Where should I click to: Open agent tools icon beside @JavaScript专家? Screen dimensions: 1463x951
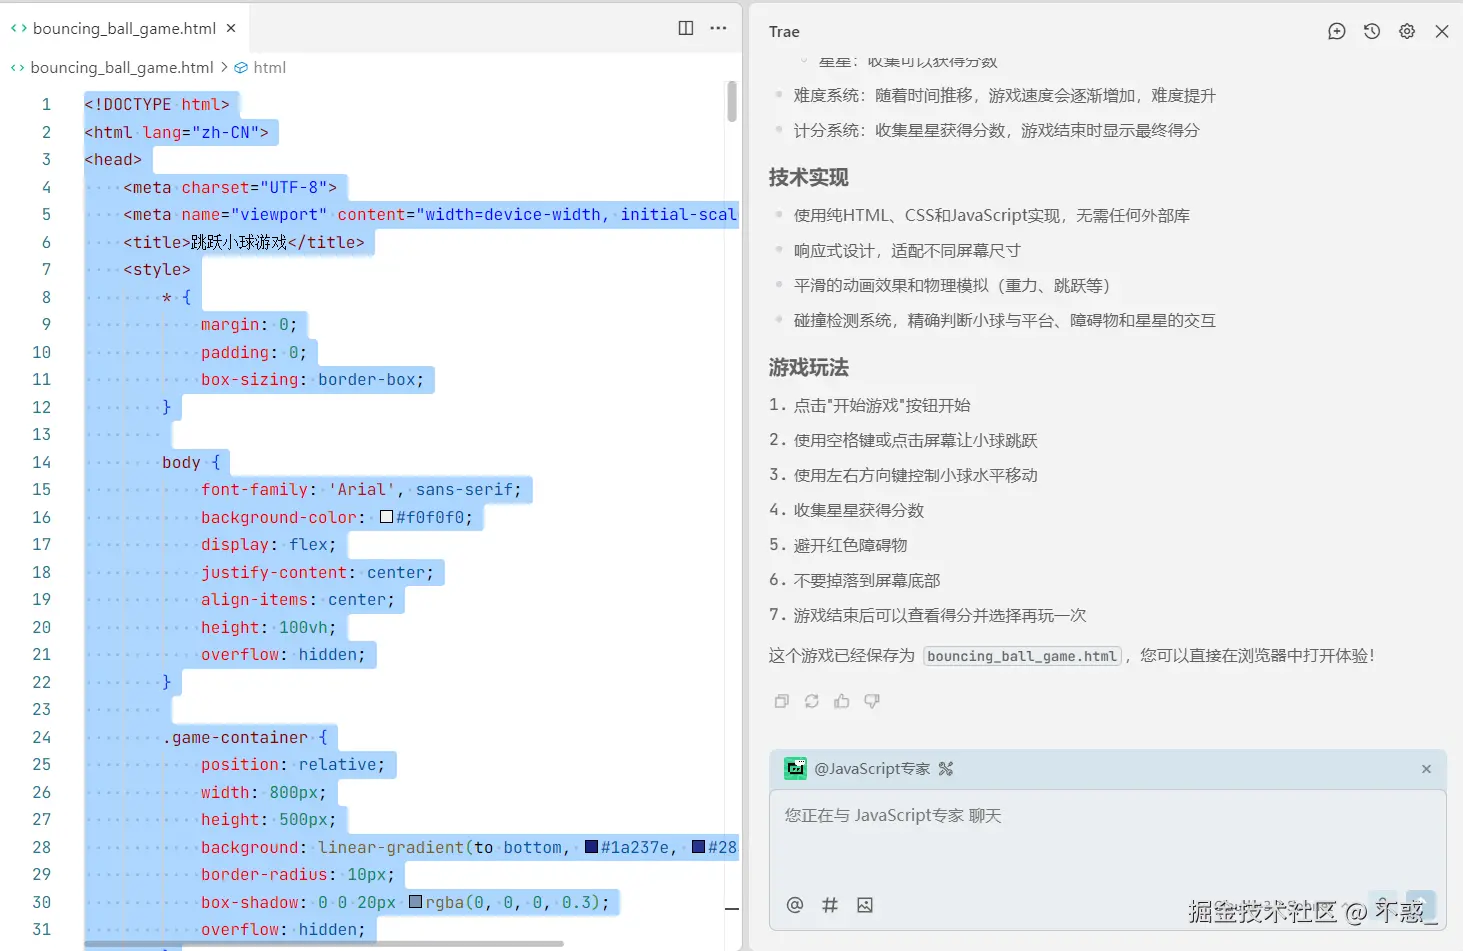tap(946, 768)
